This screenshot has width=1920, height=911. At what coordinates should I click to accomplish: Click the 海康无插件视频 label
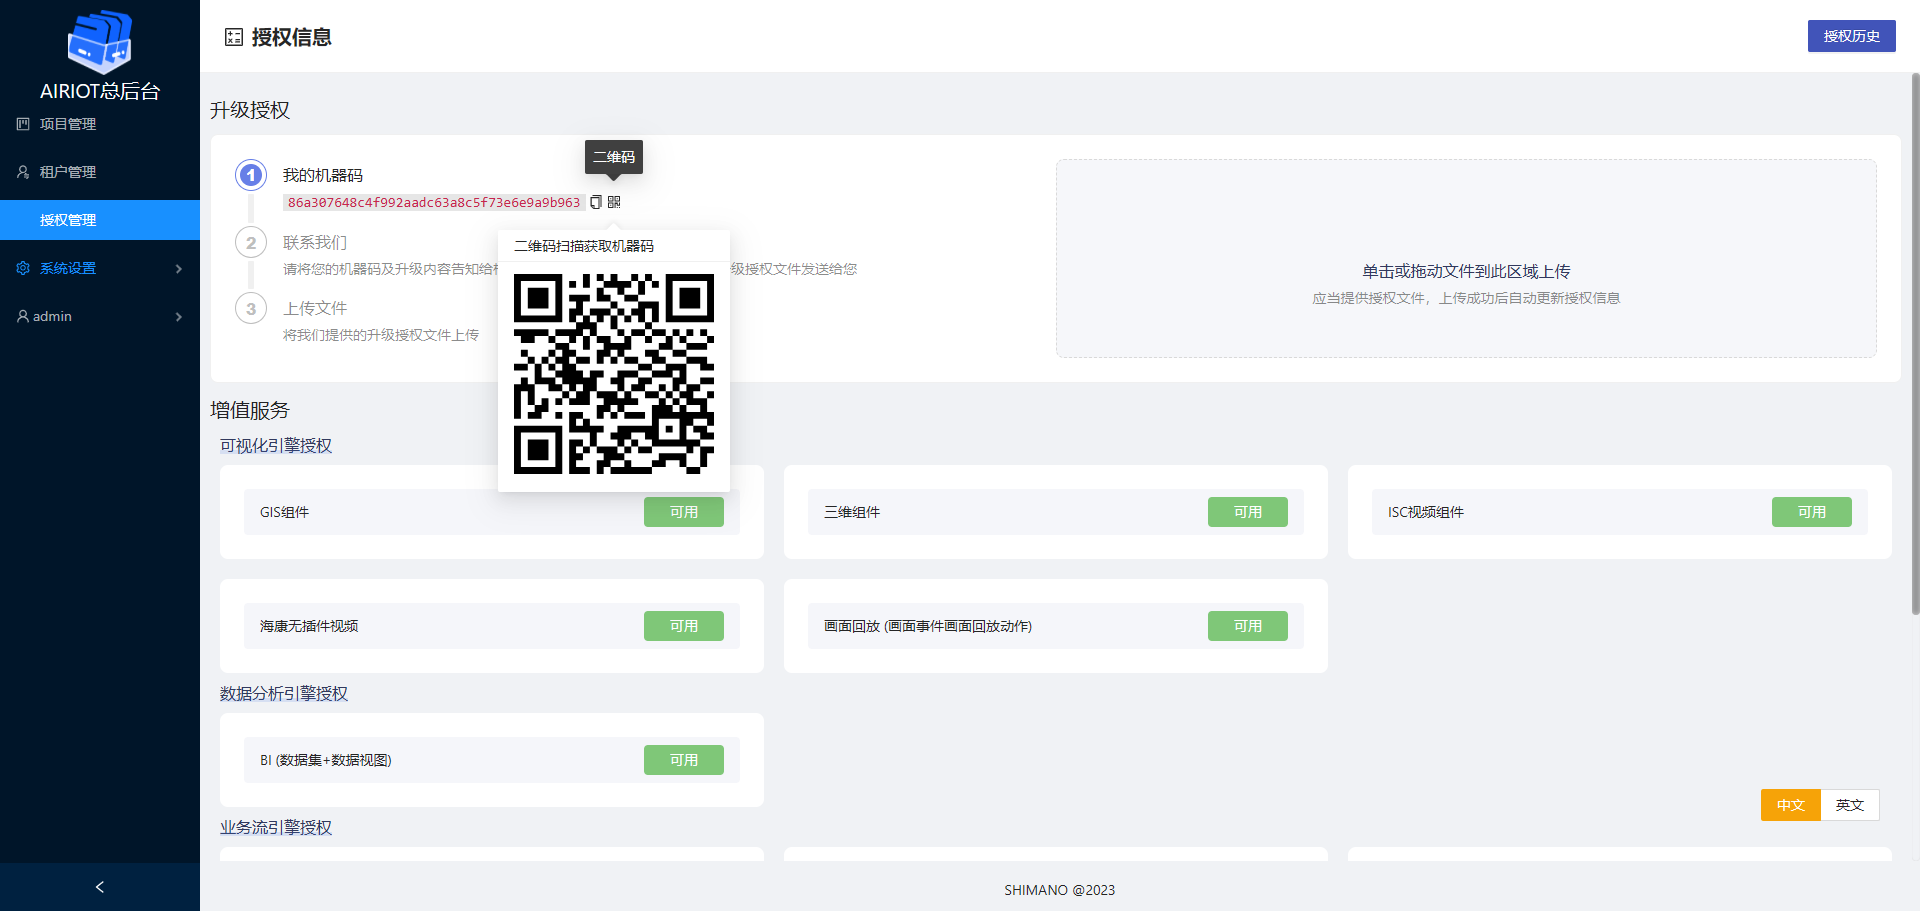pos(309,626)
